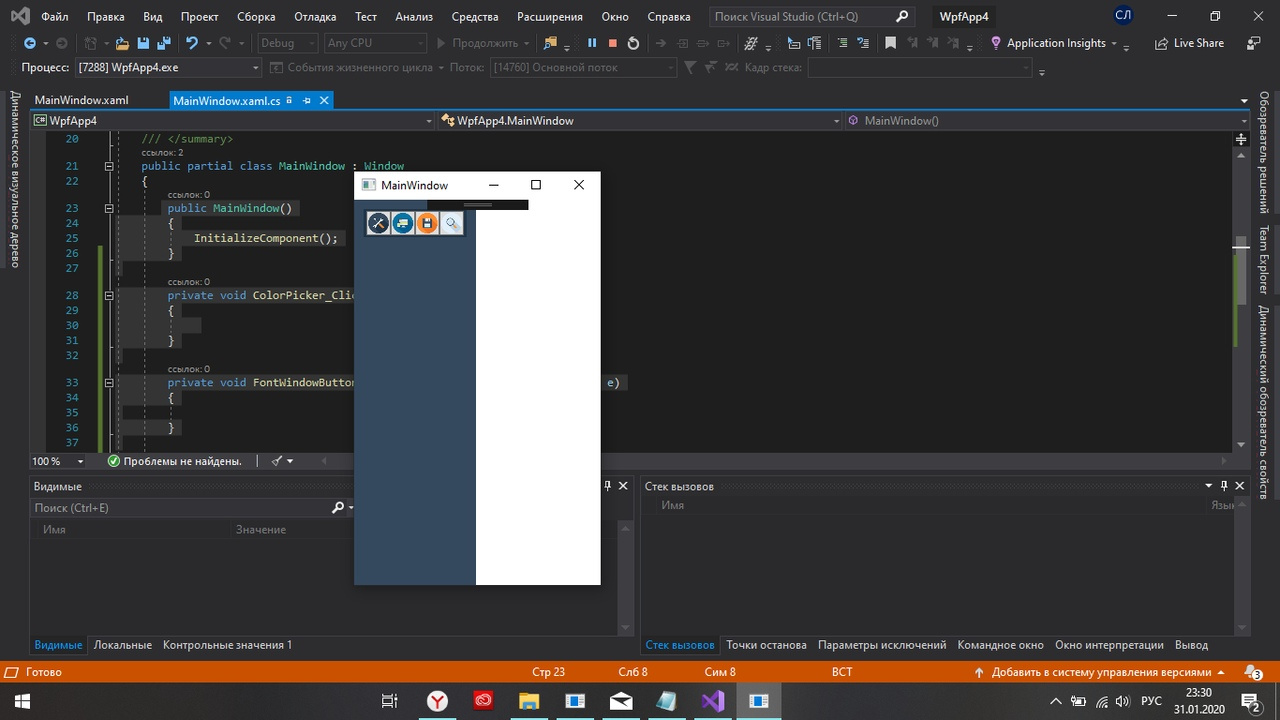Restart the debugging session

click(x=633, y=43)
